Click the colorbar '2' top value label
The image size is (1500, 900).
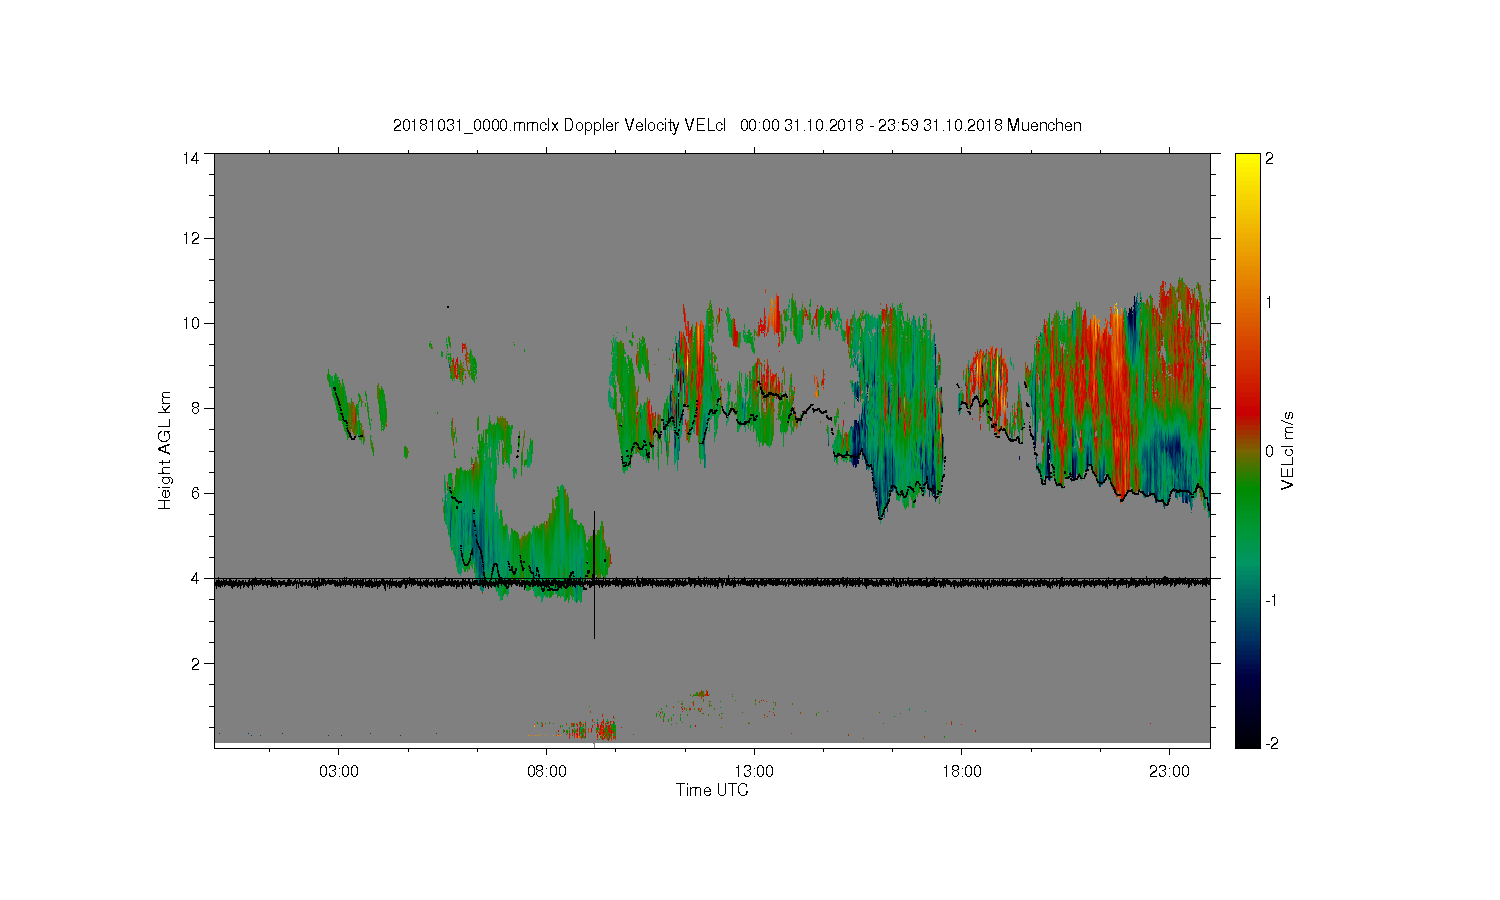click(1270, 158)
